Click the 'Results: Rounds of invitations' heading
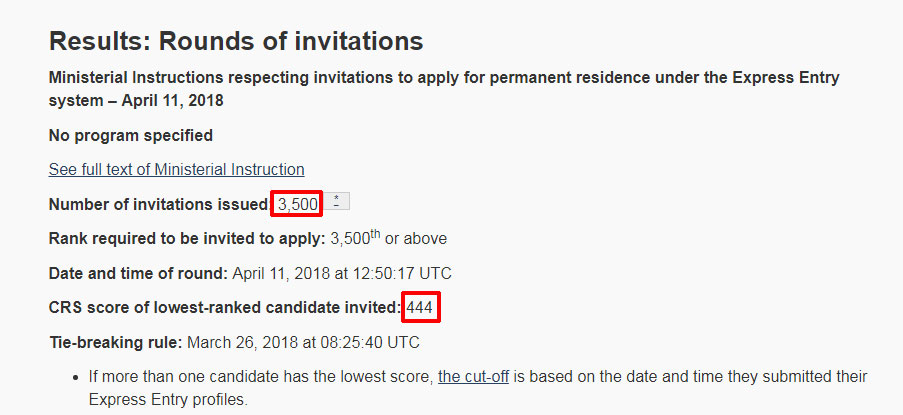Viewport: 903px width, 415px height. point(236,41)
